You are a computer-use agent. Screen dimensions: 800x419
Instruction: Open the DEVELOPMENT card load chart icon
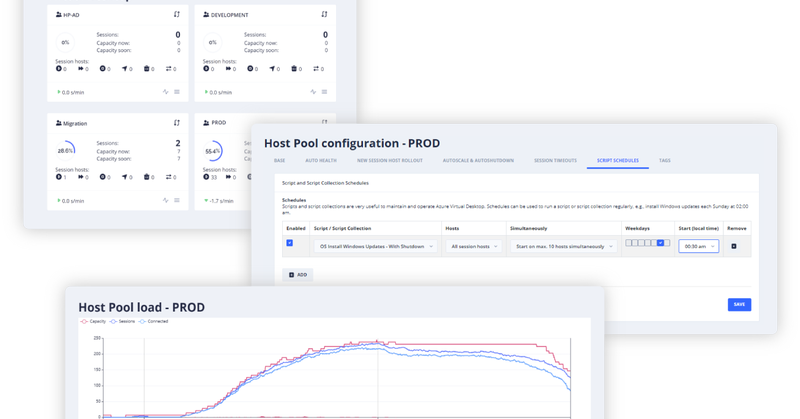(313, 92)
